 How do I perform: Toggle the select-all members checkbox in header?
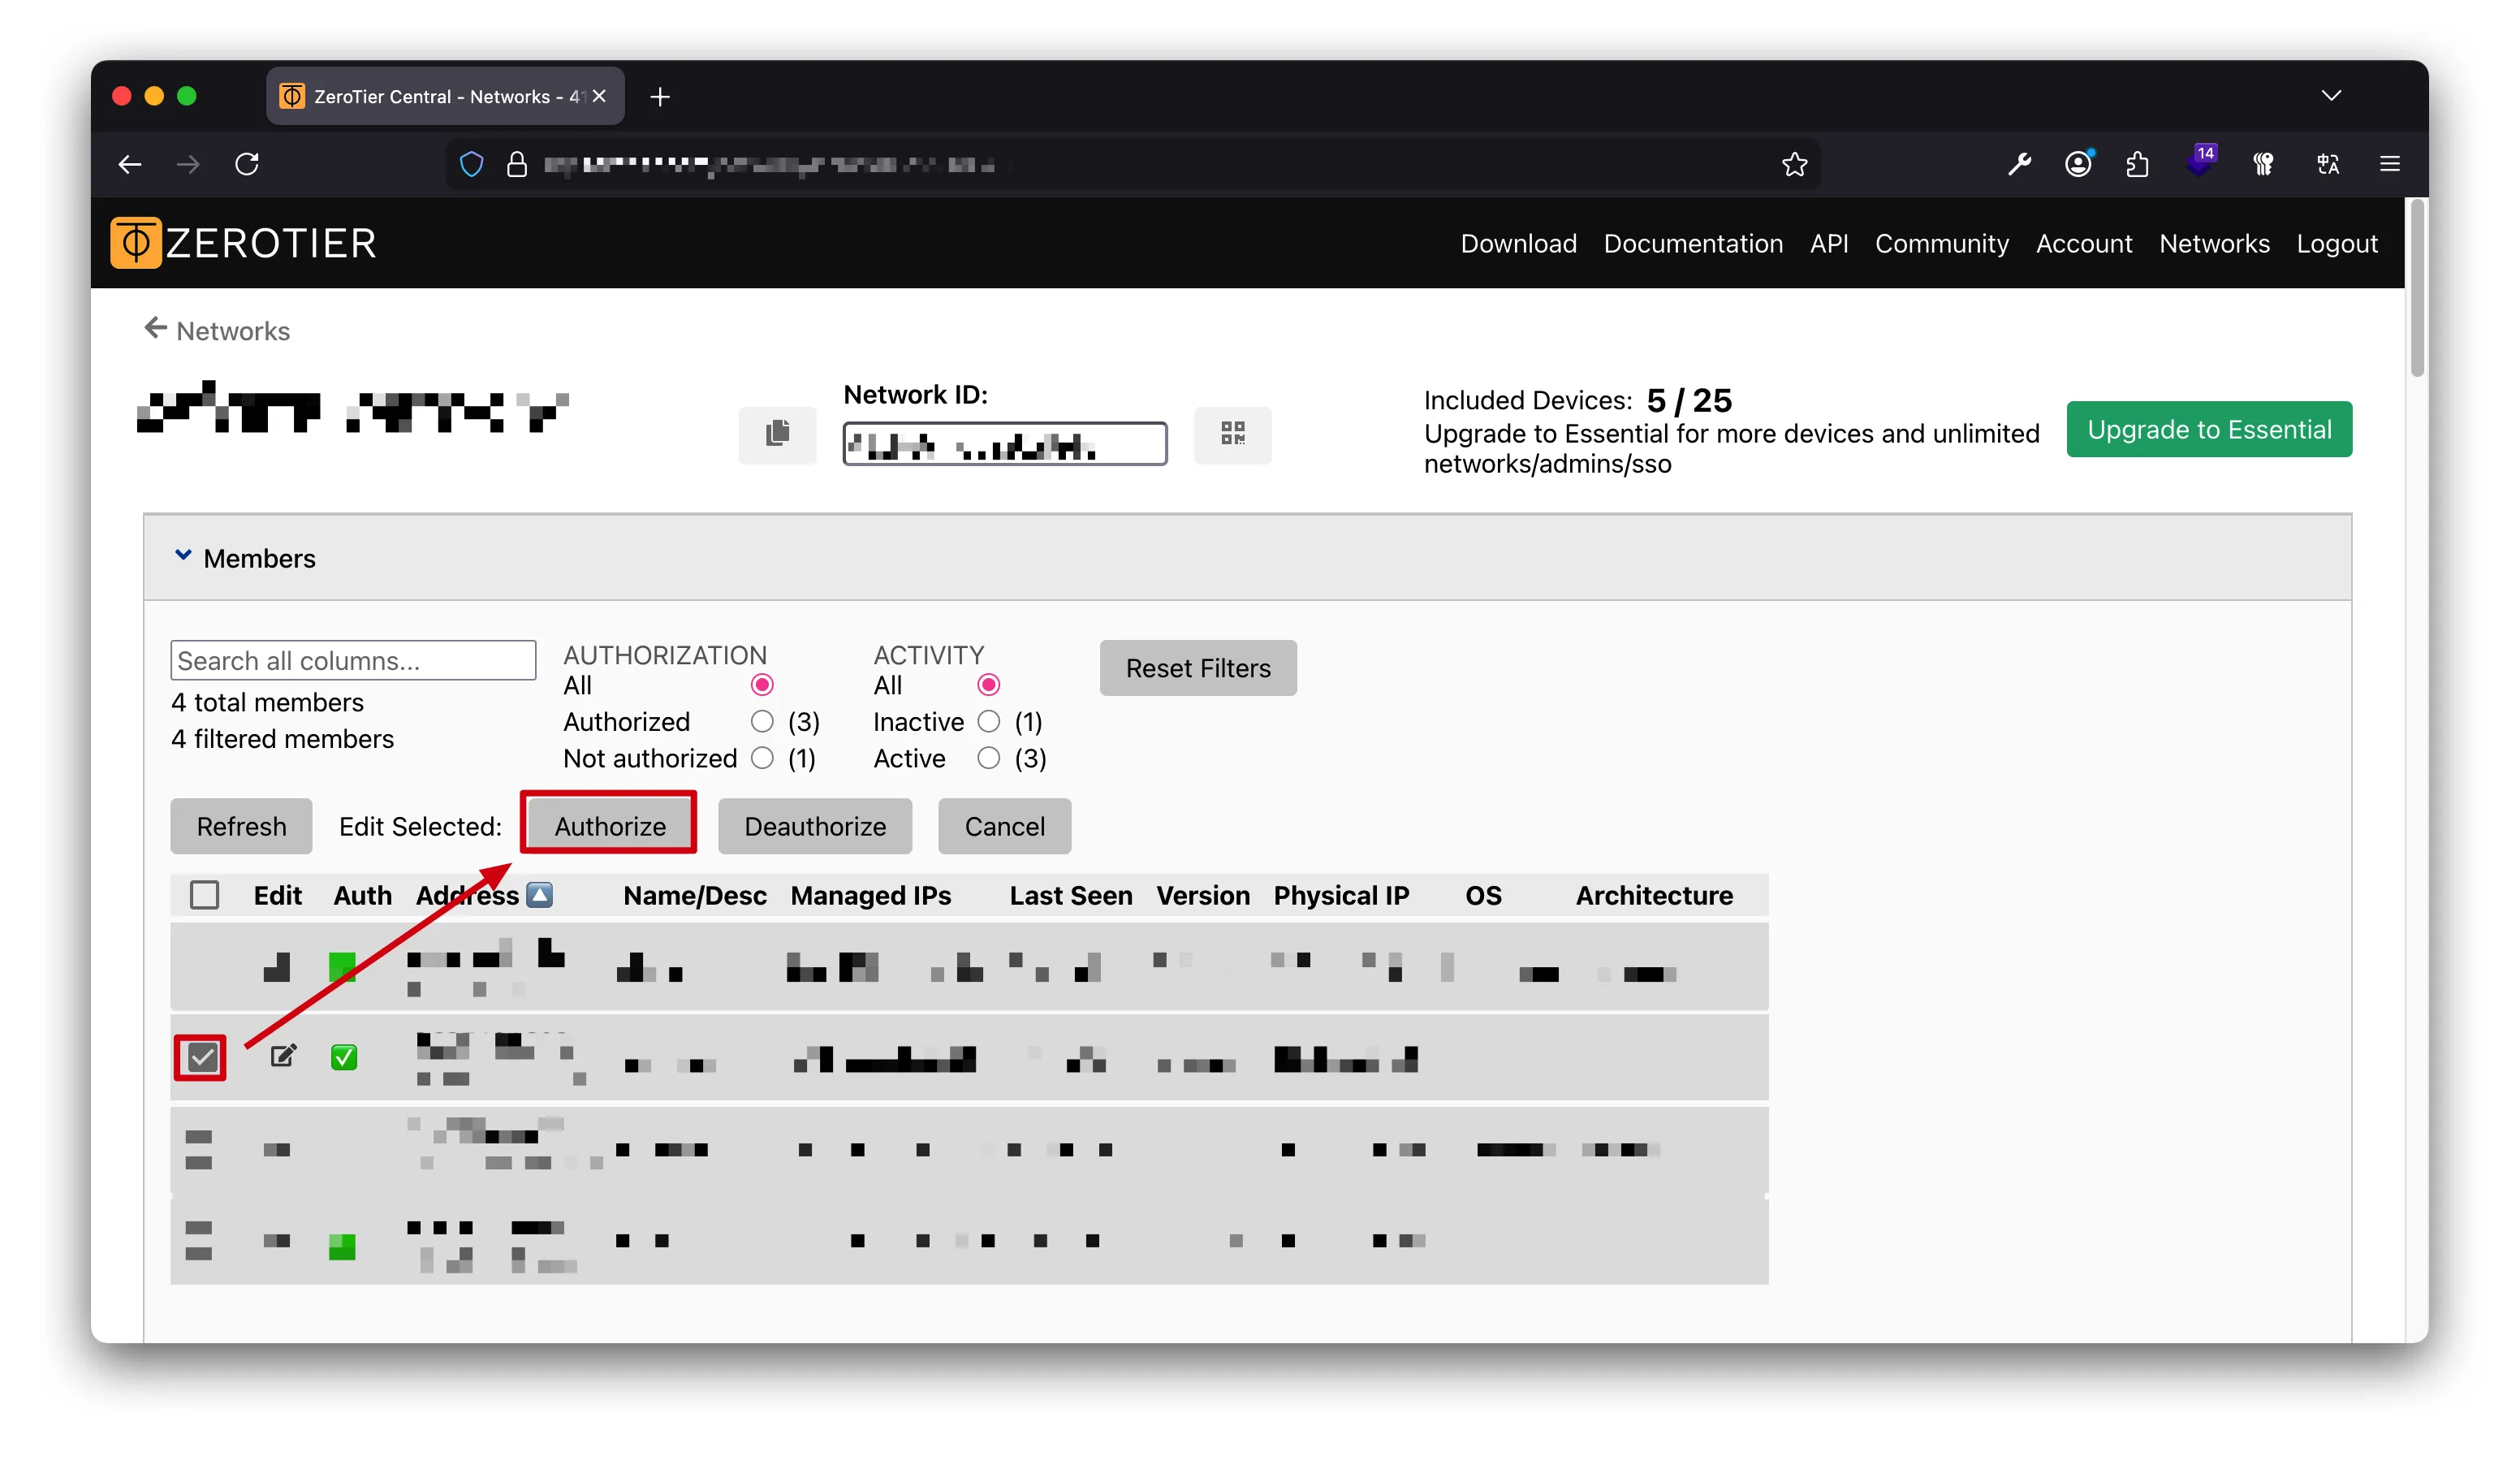tap(204, 895)
